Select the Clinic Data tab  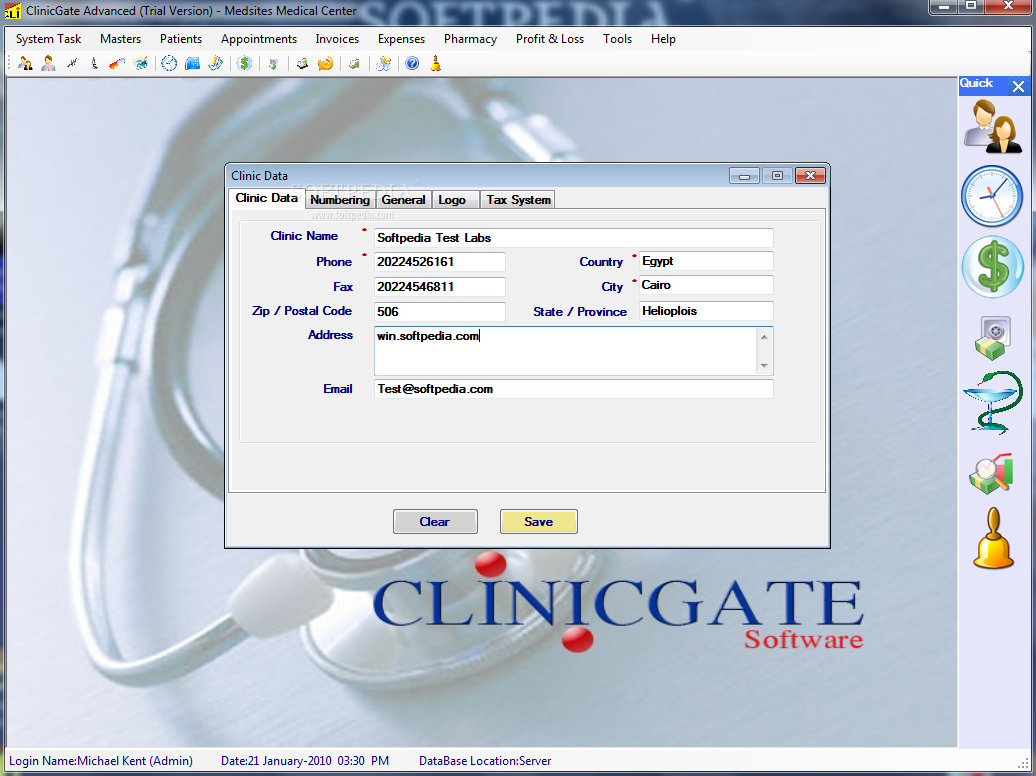(x=266, y=198)
